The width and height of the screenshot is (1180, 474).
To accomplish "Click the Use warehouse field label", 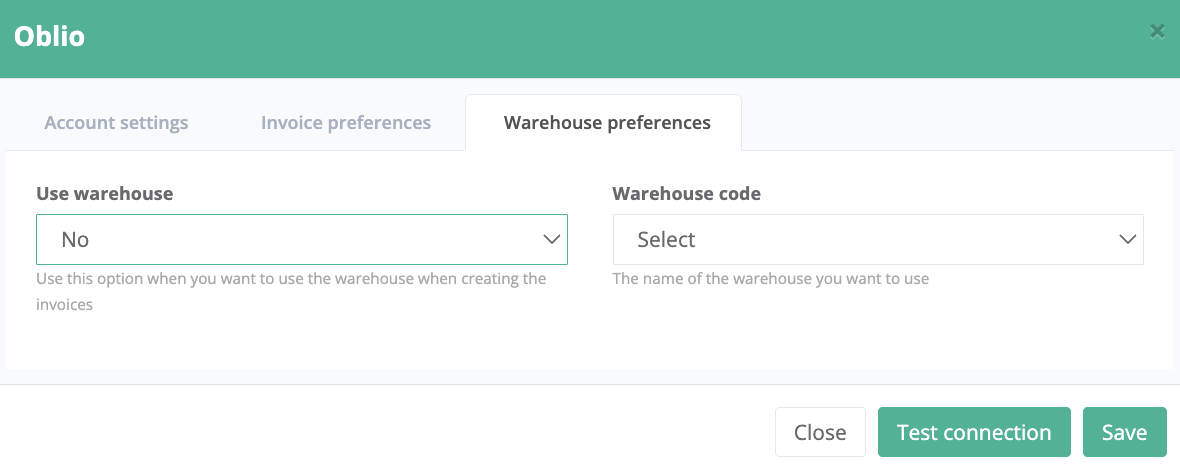I will pyautogui.click(x=104, y=194).
